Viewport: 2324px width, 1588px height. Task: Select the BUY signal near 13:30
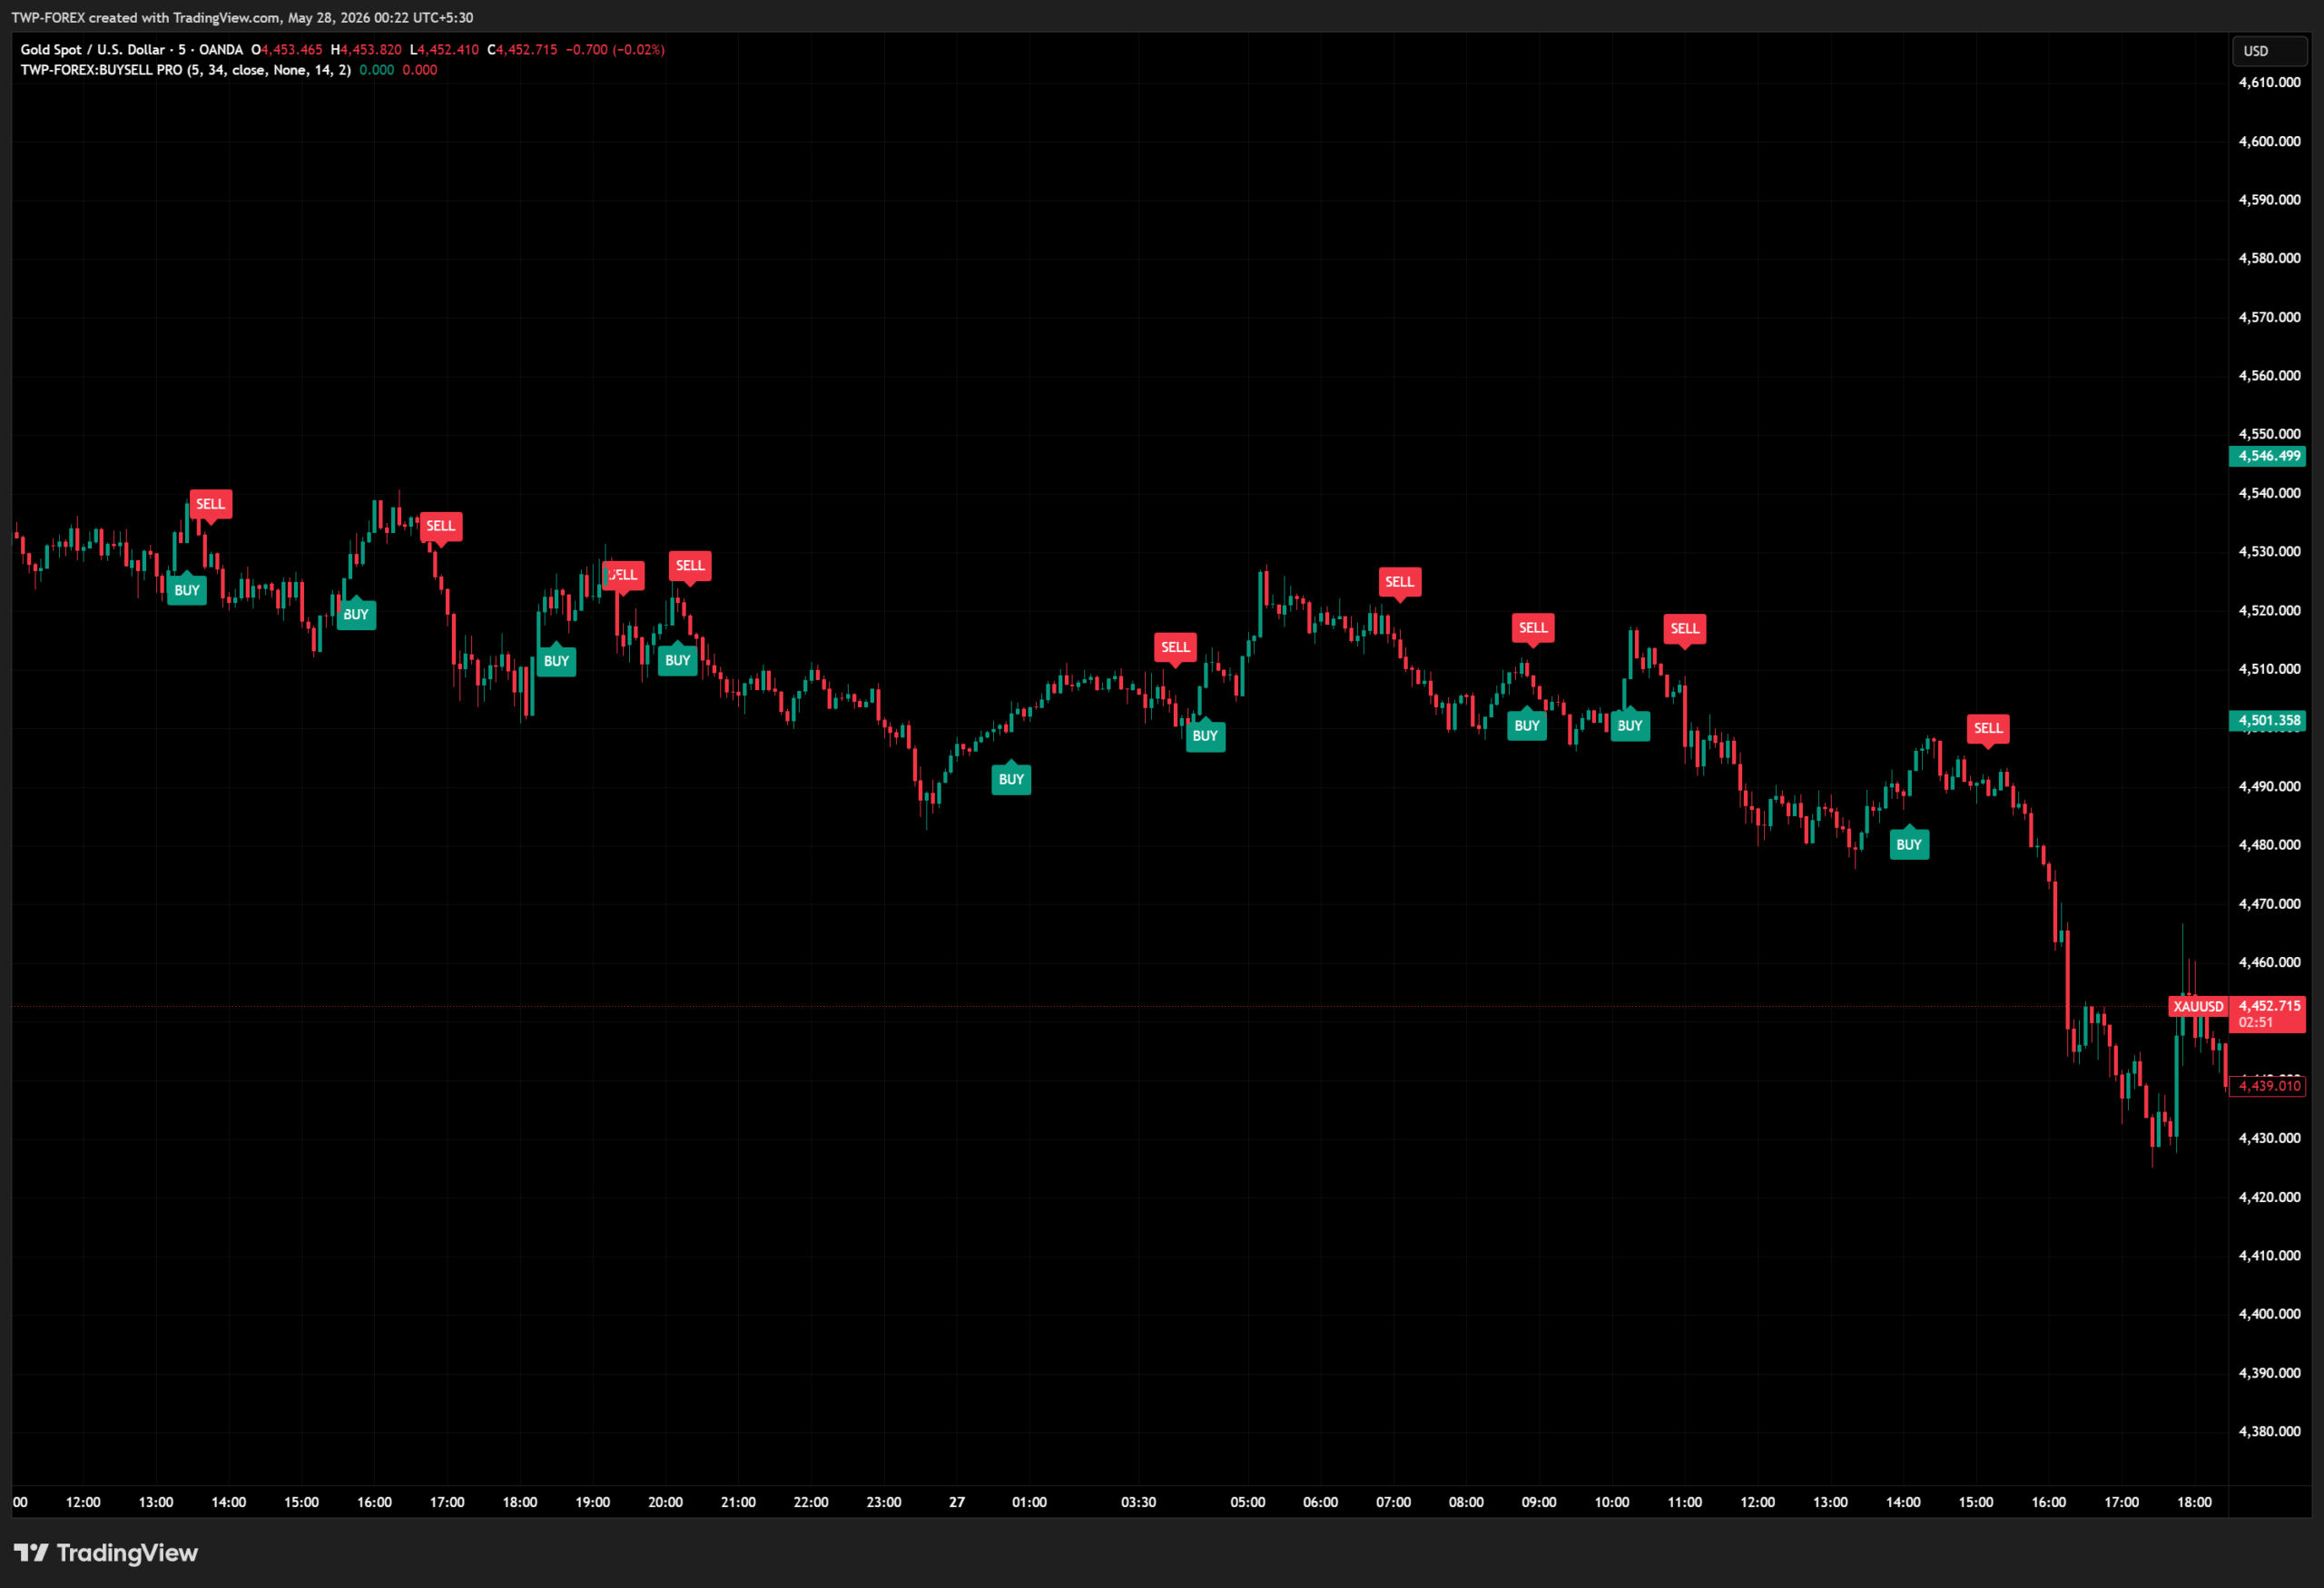(187, 590)
